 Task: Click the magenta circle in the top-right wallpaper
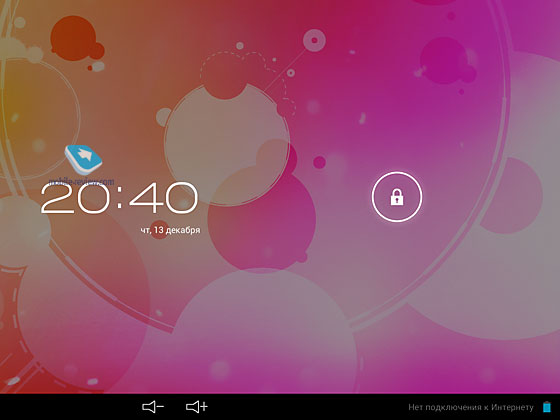coord(444,60)
